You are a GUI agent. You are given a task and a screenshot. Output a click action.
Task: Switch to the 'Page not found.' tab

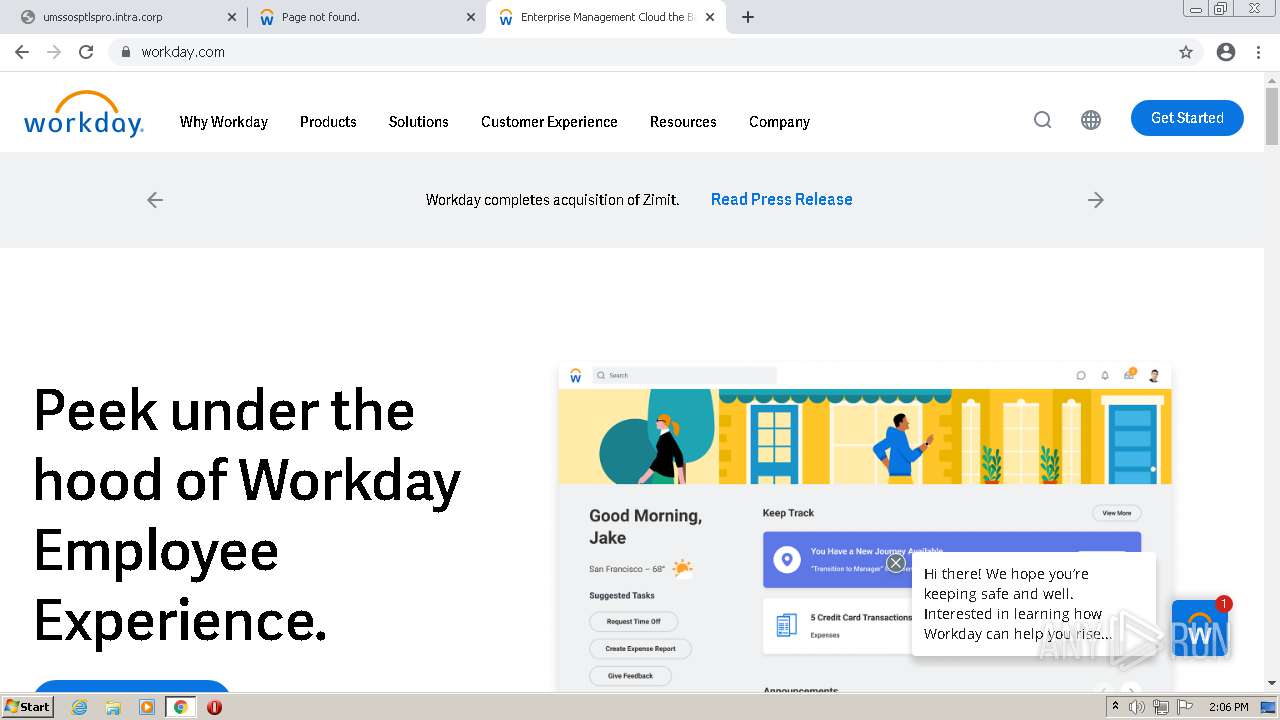coord(366,17)
